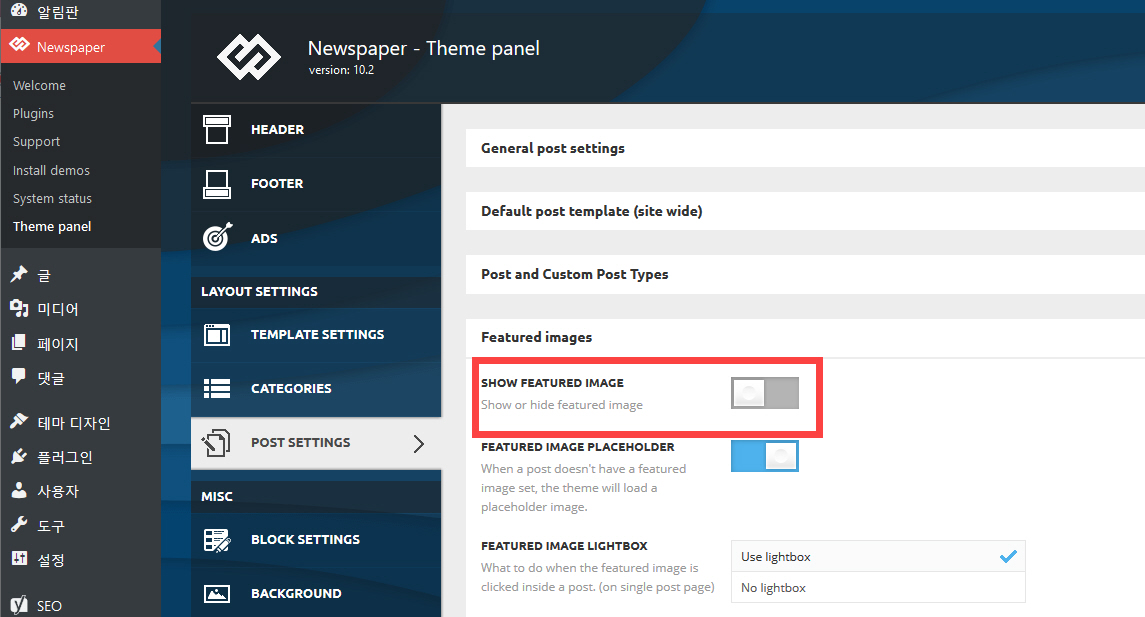
Task: Click the 'MISC' group heading
Action: 217,497
